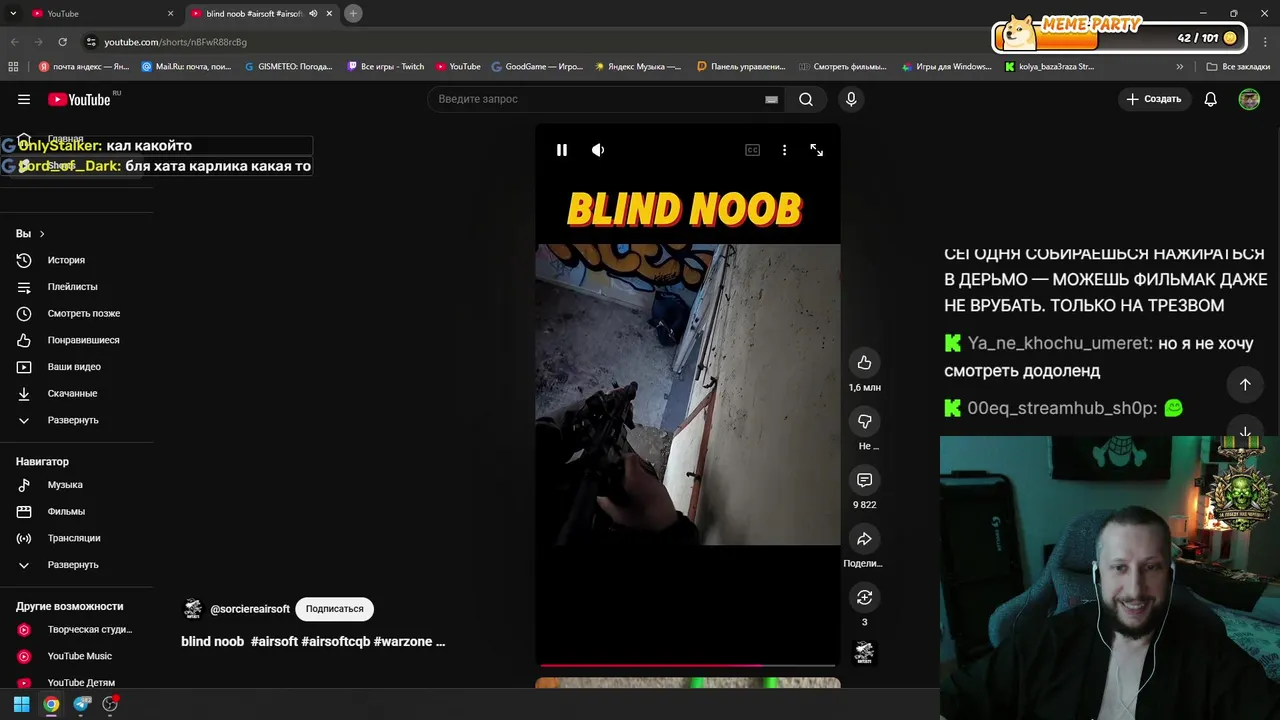Open the Windows Start button
The height and width of the screenshot is (720, 1280).
point(21,704)
